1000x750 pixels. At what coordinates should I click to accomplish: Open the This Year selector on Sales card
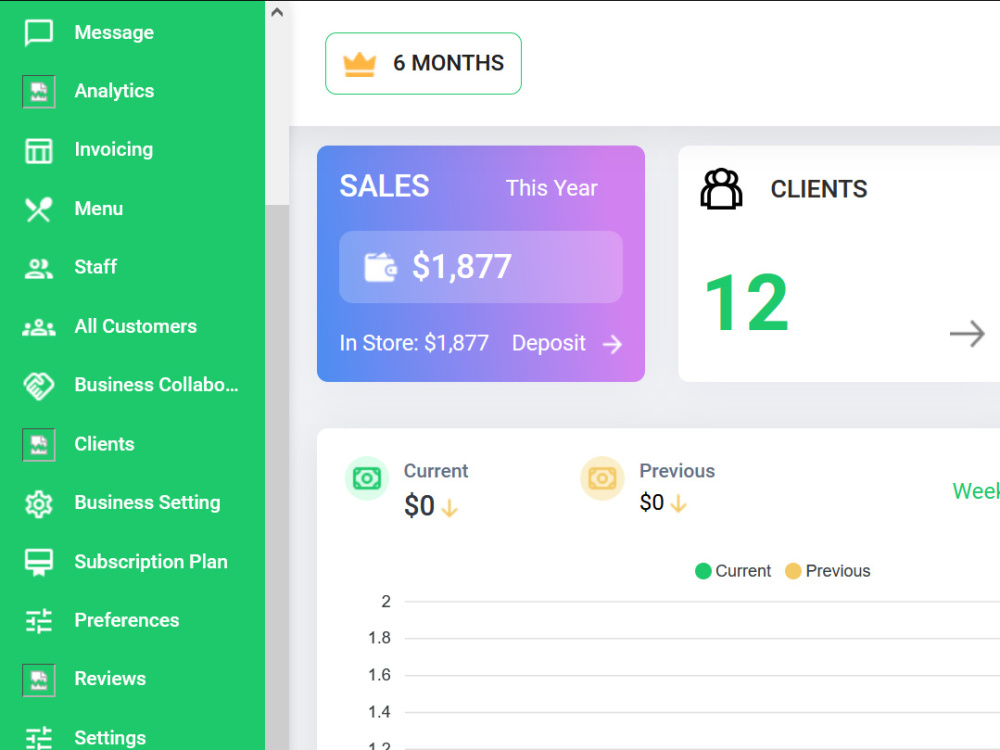click(x=551, y=188)
